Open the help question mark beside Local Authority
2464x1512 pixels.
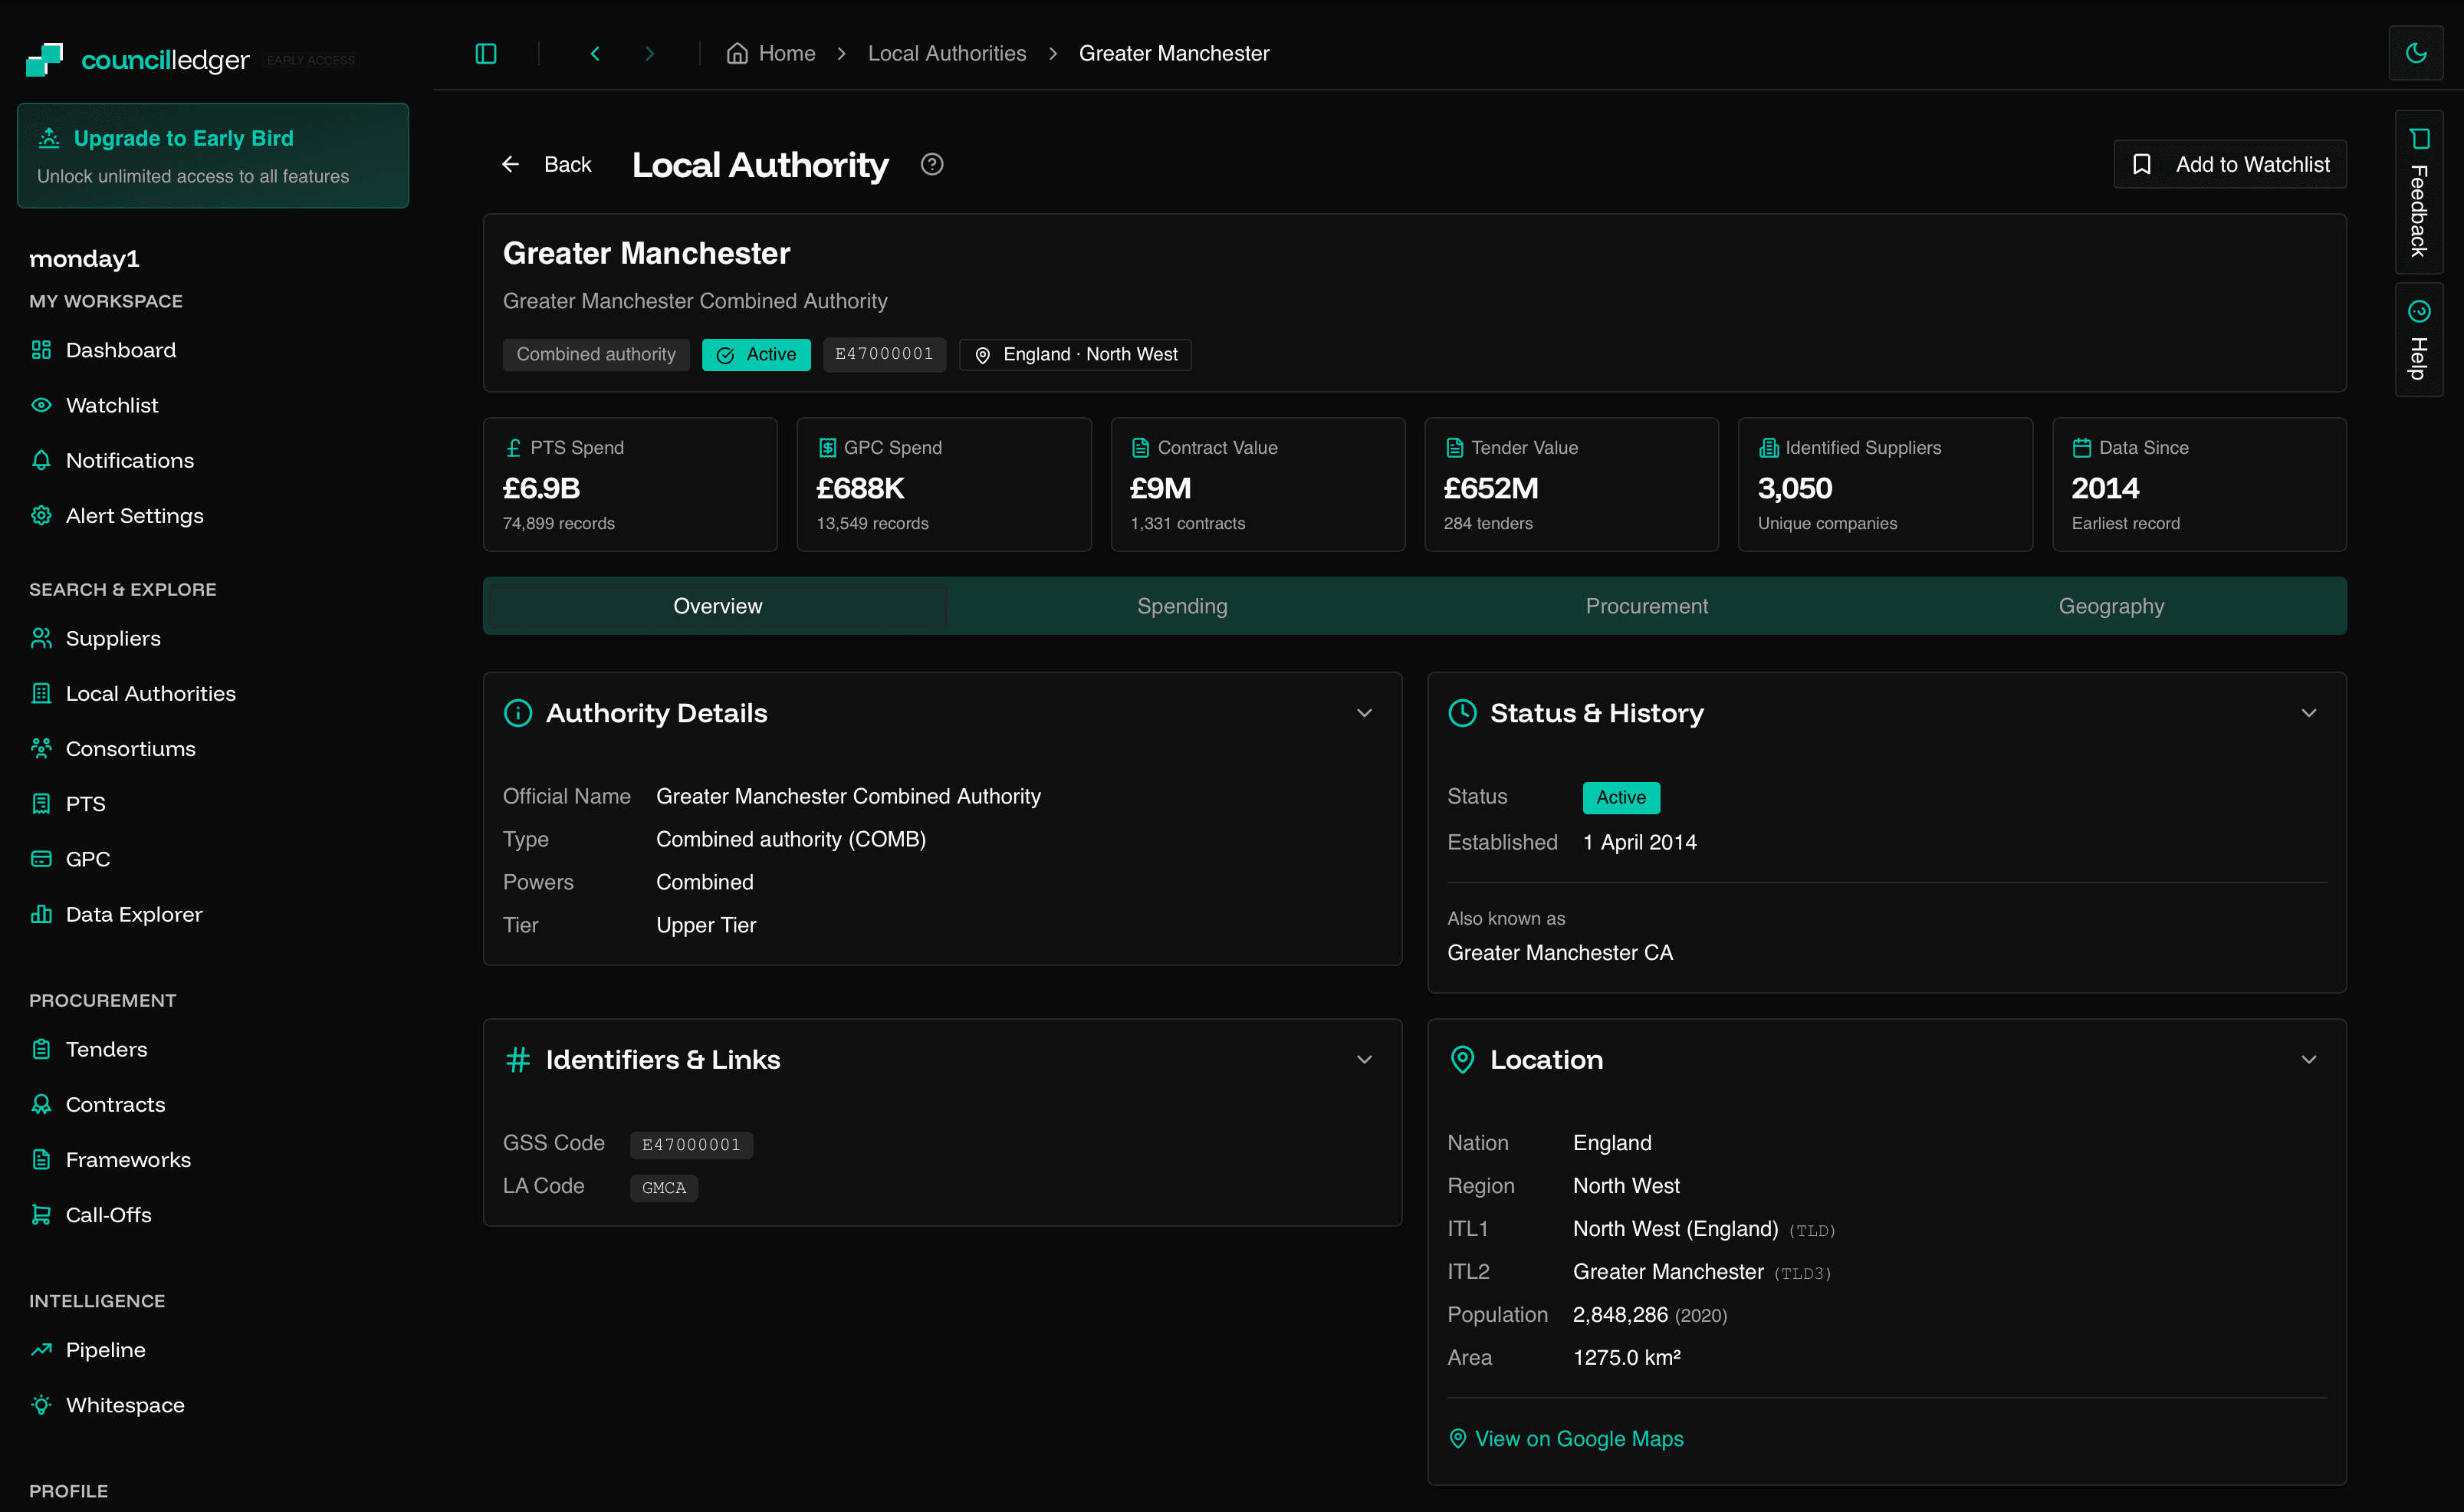[932, 164]
